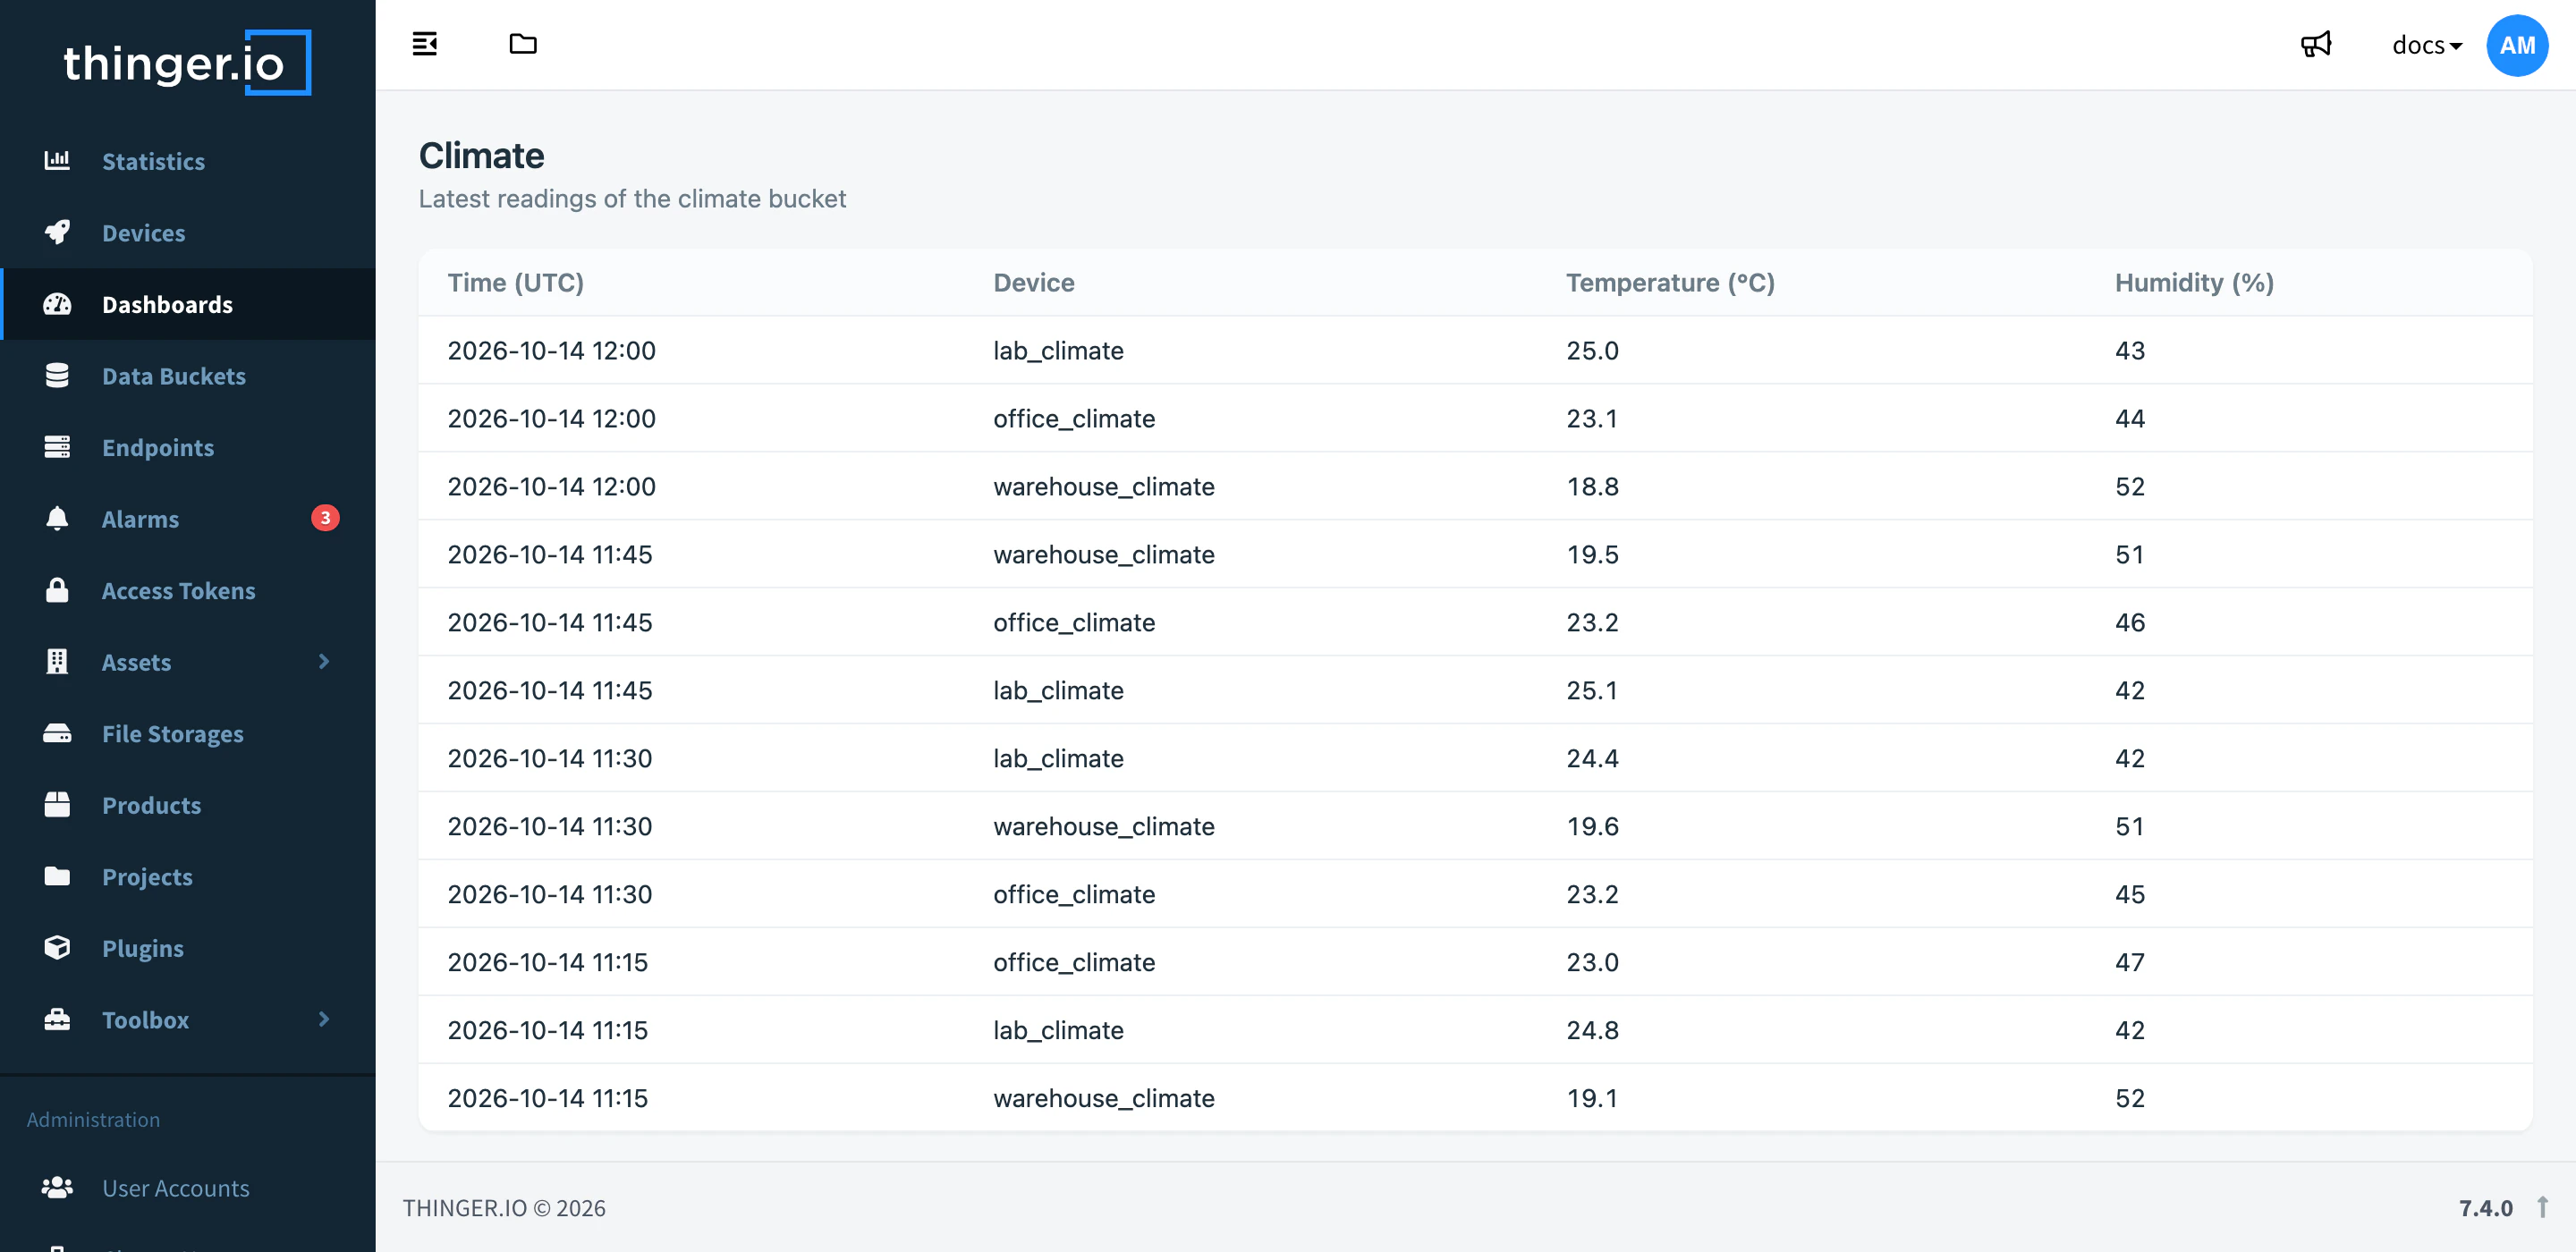Image resolution: width=2576 pixels, height=1252 pixels.
Task: Click temperature value 19.6
Action: [1592, 826]
